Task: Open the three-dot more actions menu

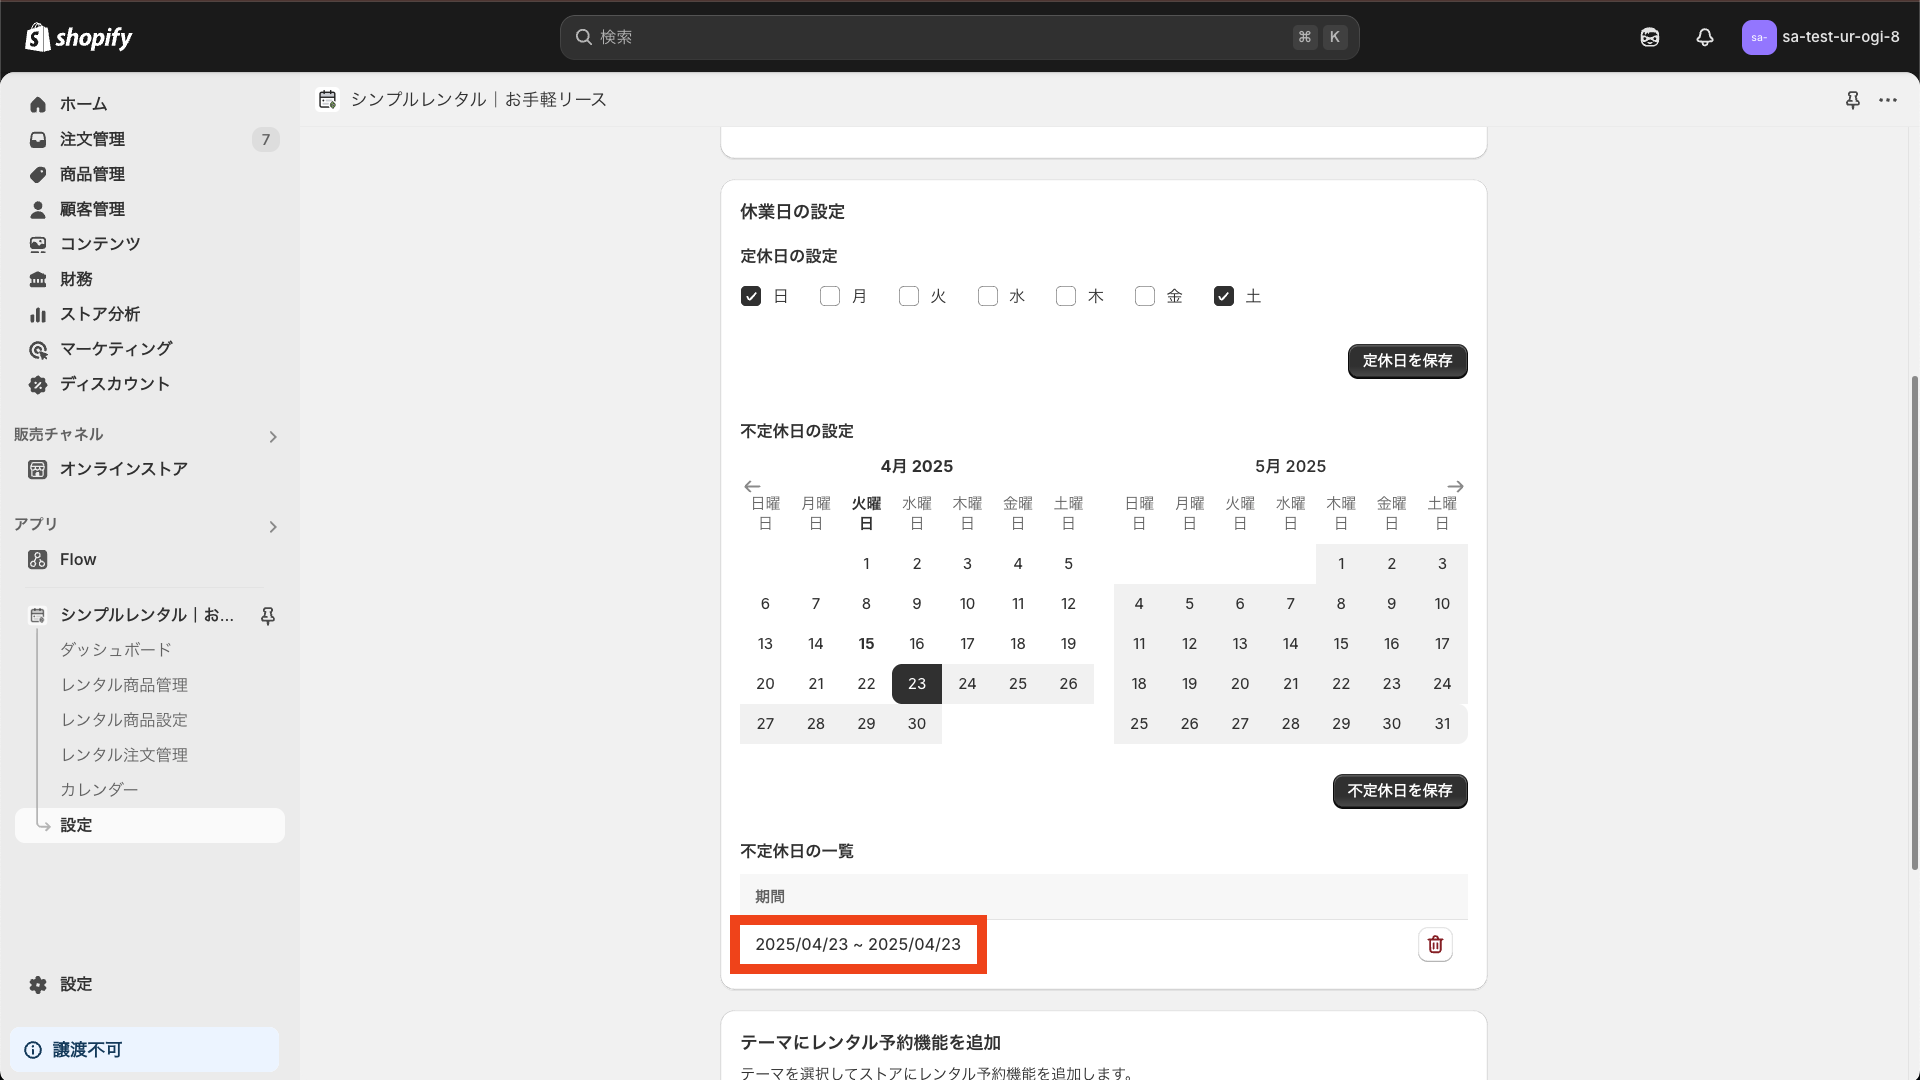Action: 1888,100
